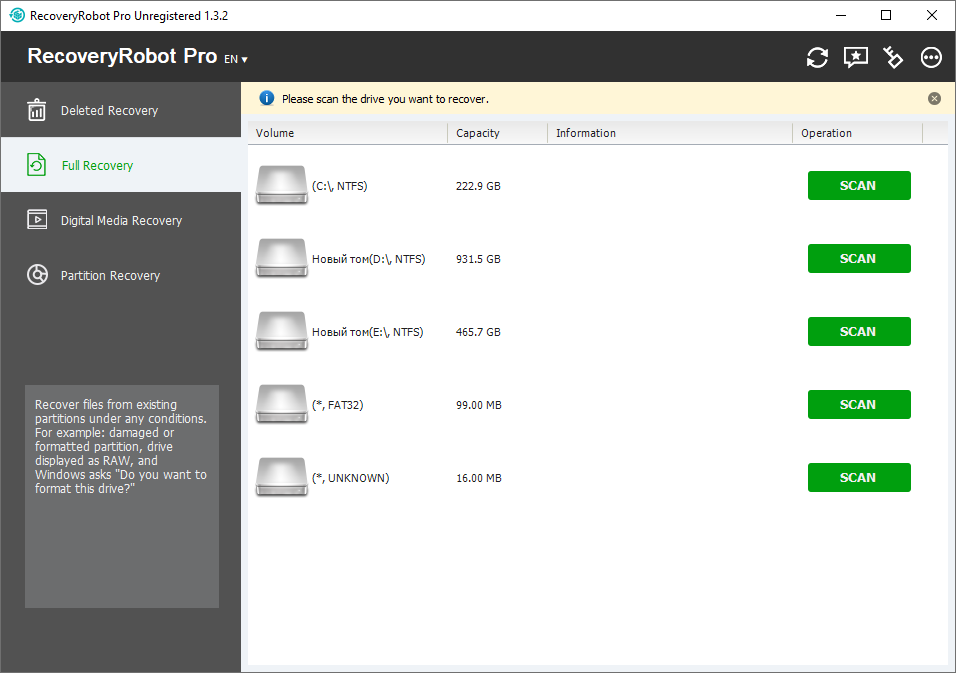Scan the D:\ NTFS volume
This screenshot has width=956, height=673.
tap(859, 258)
